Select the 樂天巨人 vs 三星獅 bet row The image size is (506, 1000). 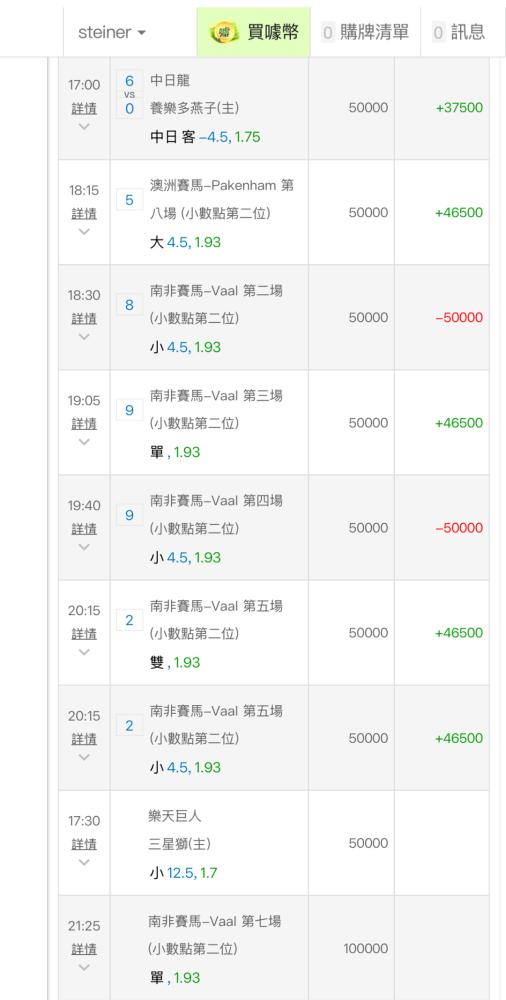[274, 843]
